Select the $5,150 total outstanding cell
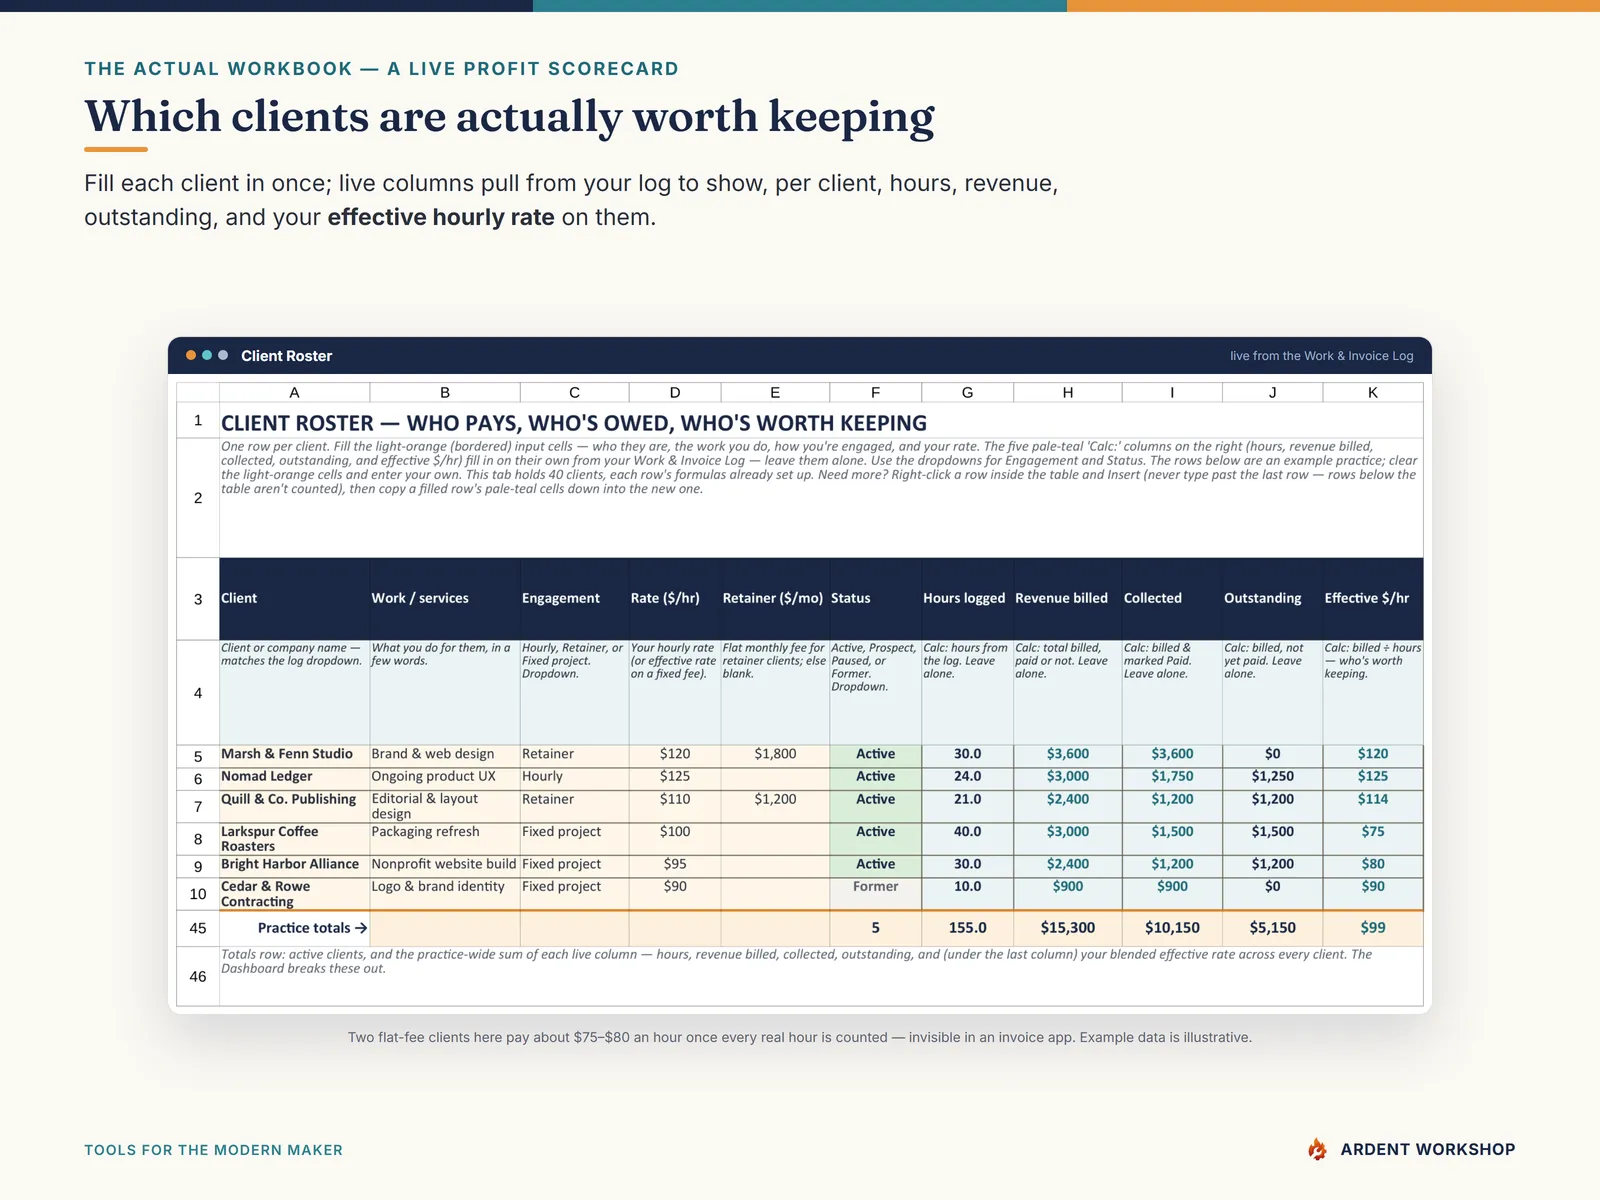 click(x=1272, y=928)
